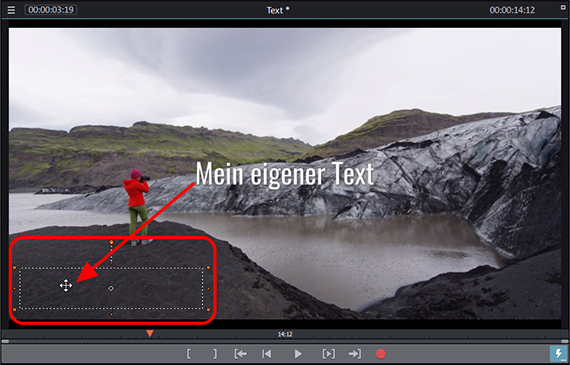Image resolution: width=570 pixels, height=365 pixels.
Task: Set the range in-point with the [ button
Action: point(189,353)
